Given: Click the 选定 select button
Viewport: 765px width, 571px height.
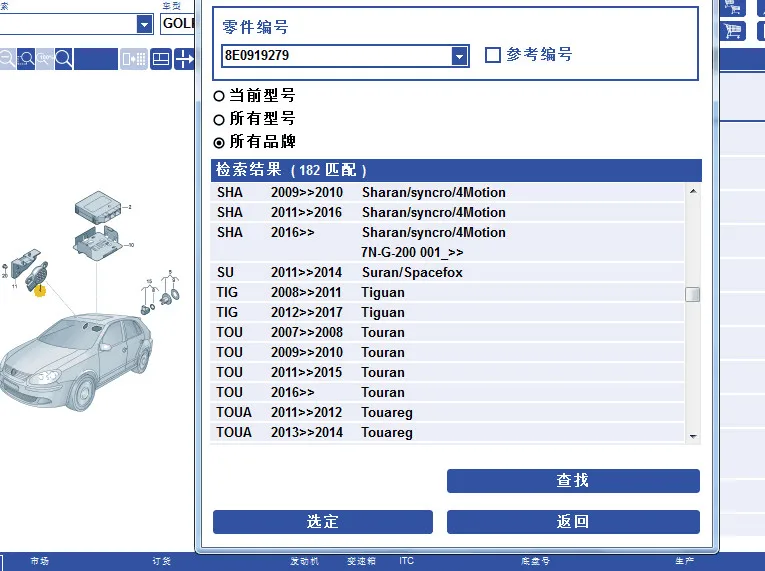Looking at the screenshot, I should (x=322, y=522).
